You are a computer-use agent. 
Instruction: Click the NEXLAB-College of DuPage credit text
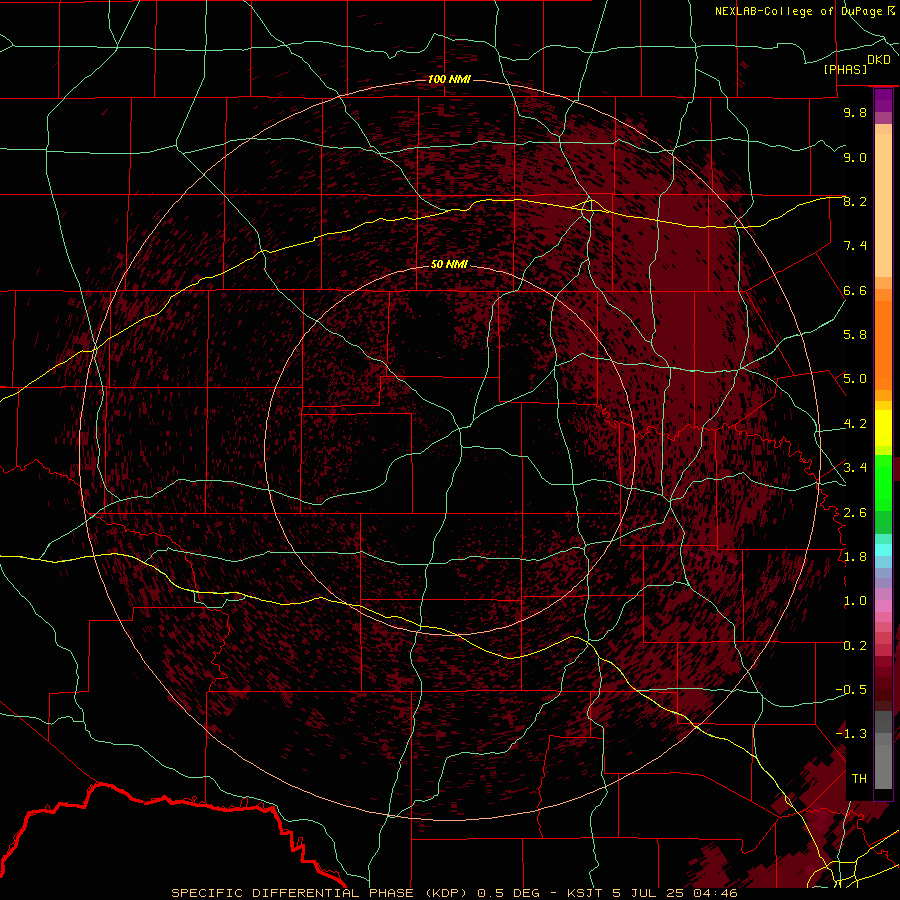800,11
